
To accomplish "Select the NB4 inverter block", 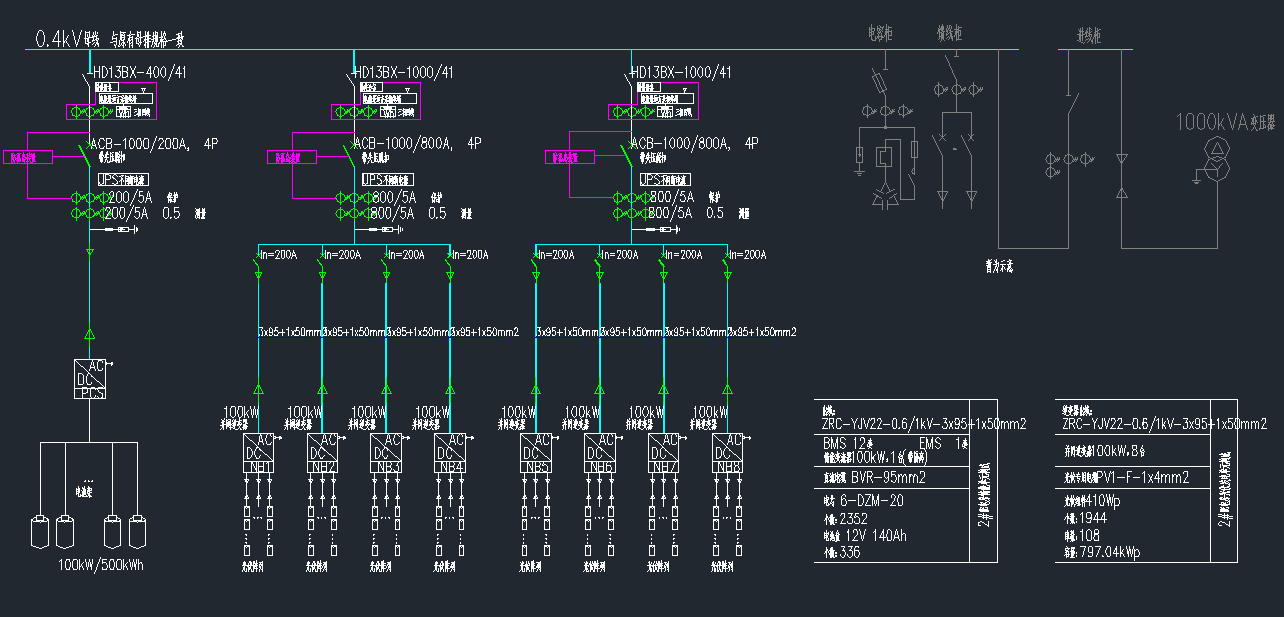I will tap(450, 453).
